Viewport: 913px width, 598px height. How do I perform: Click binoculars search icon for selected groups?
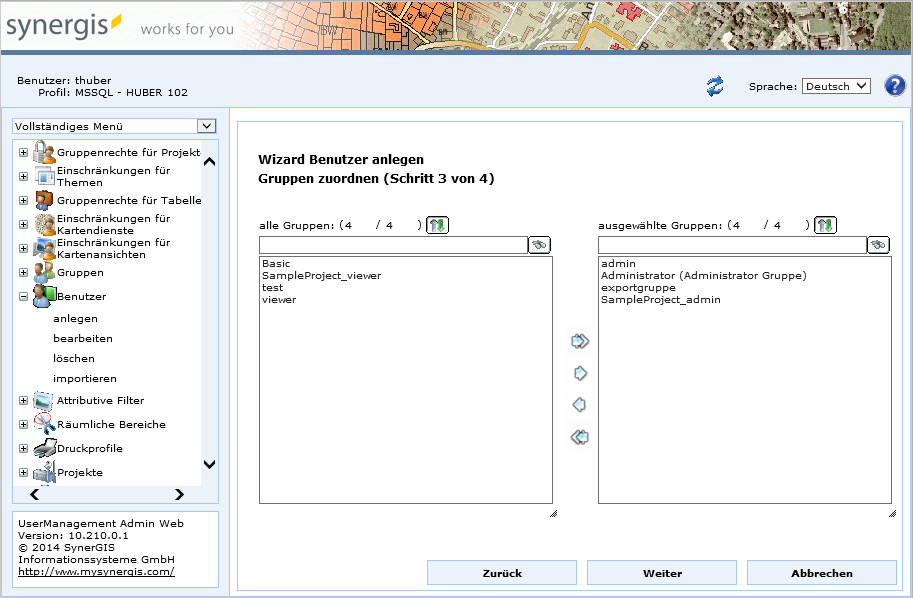(879, 245)
